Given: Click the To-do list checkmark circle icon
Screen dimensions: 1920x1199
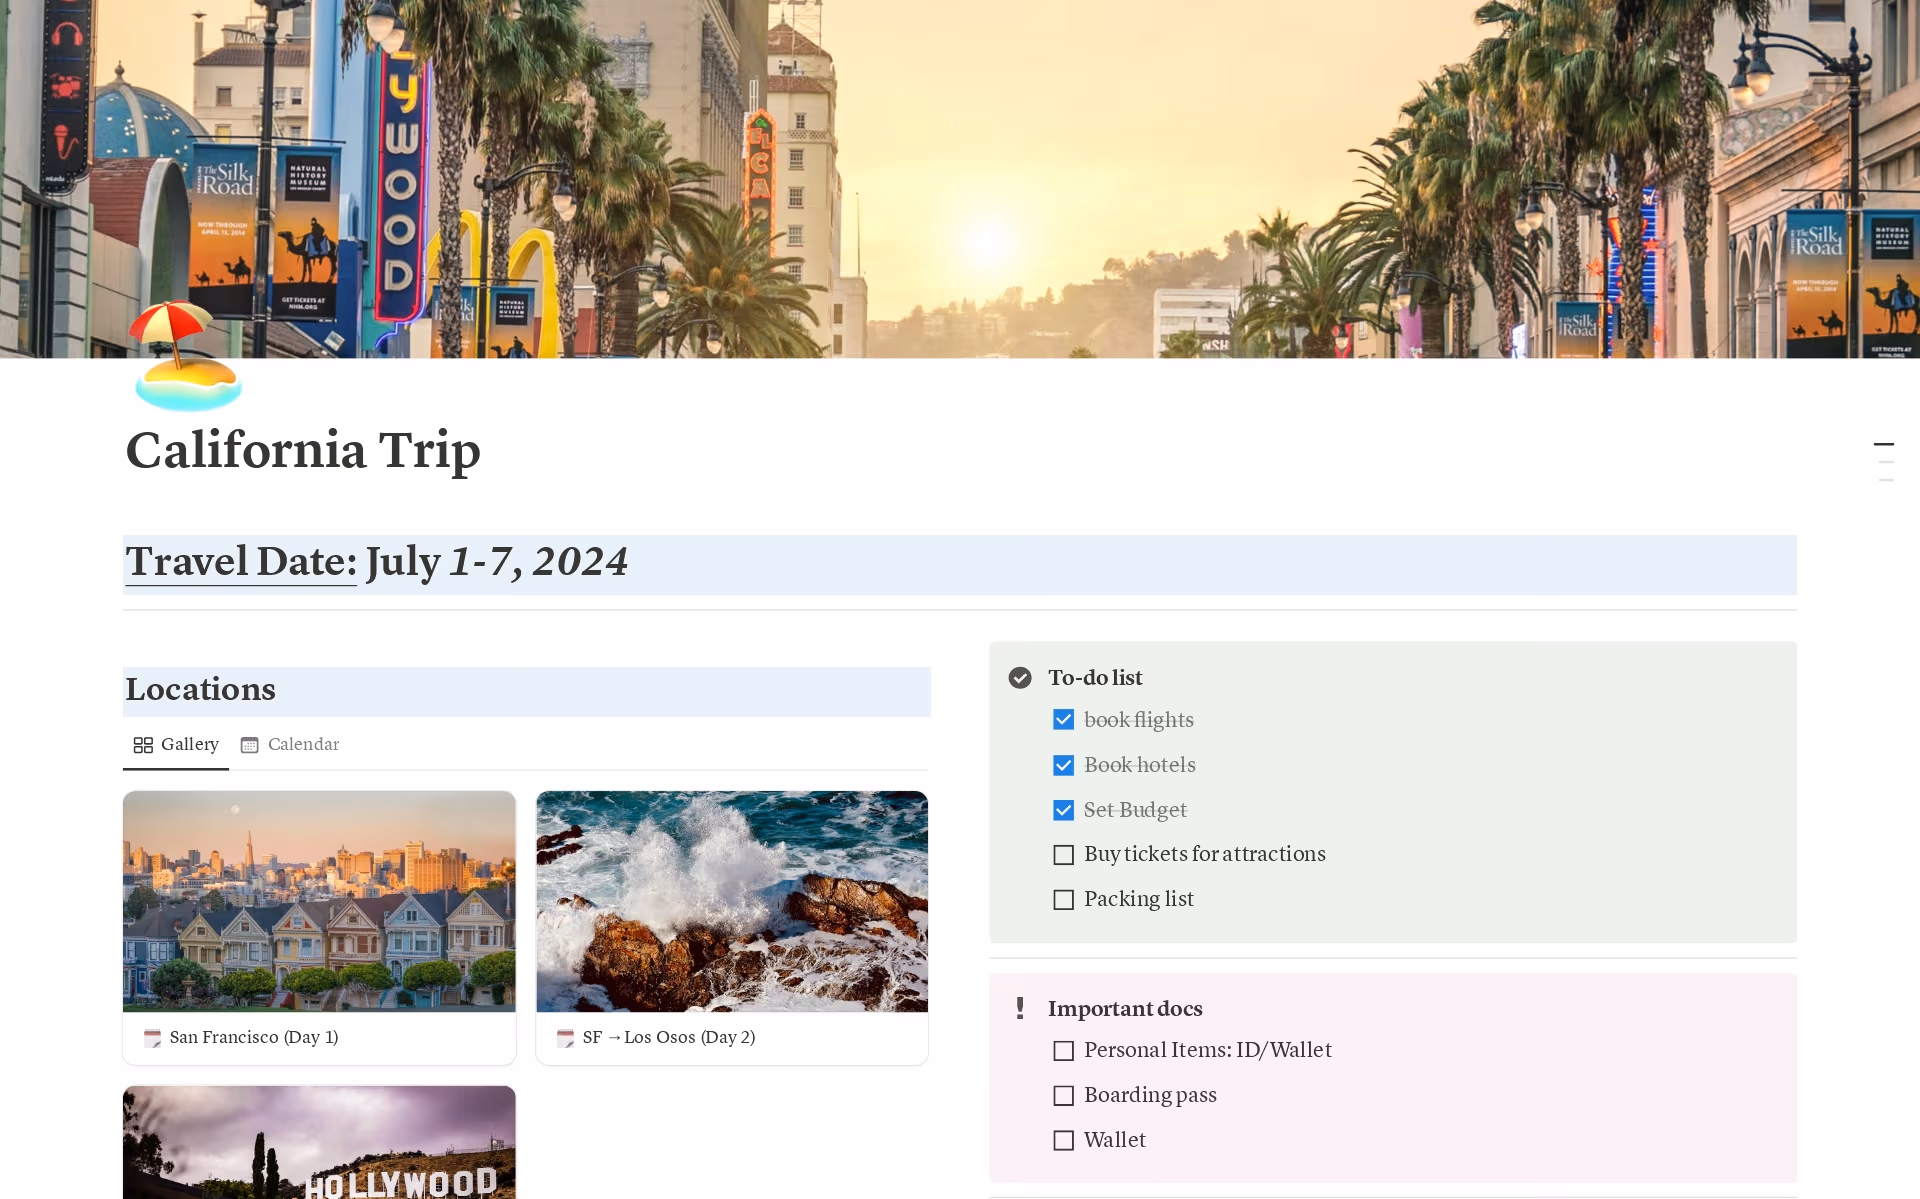Looking at the screenshot, I should pos(1019,678).
